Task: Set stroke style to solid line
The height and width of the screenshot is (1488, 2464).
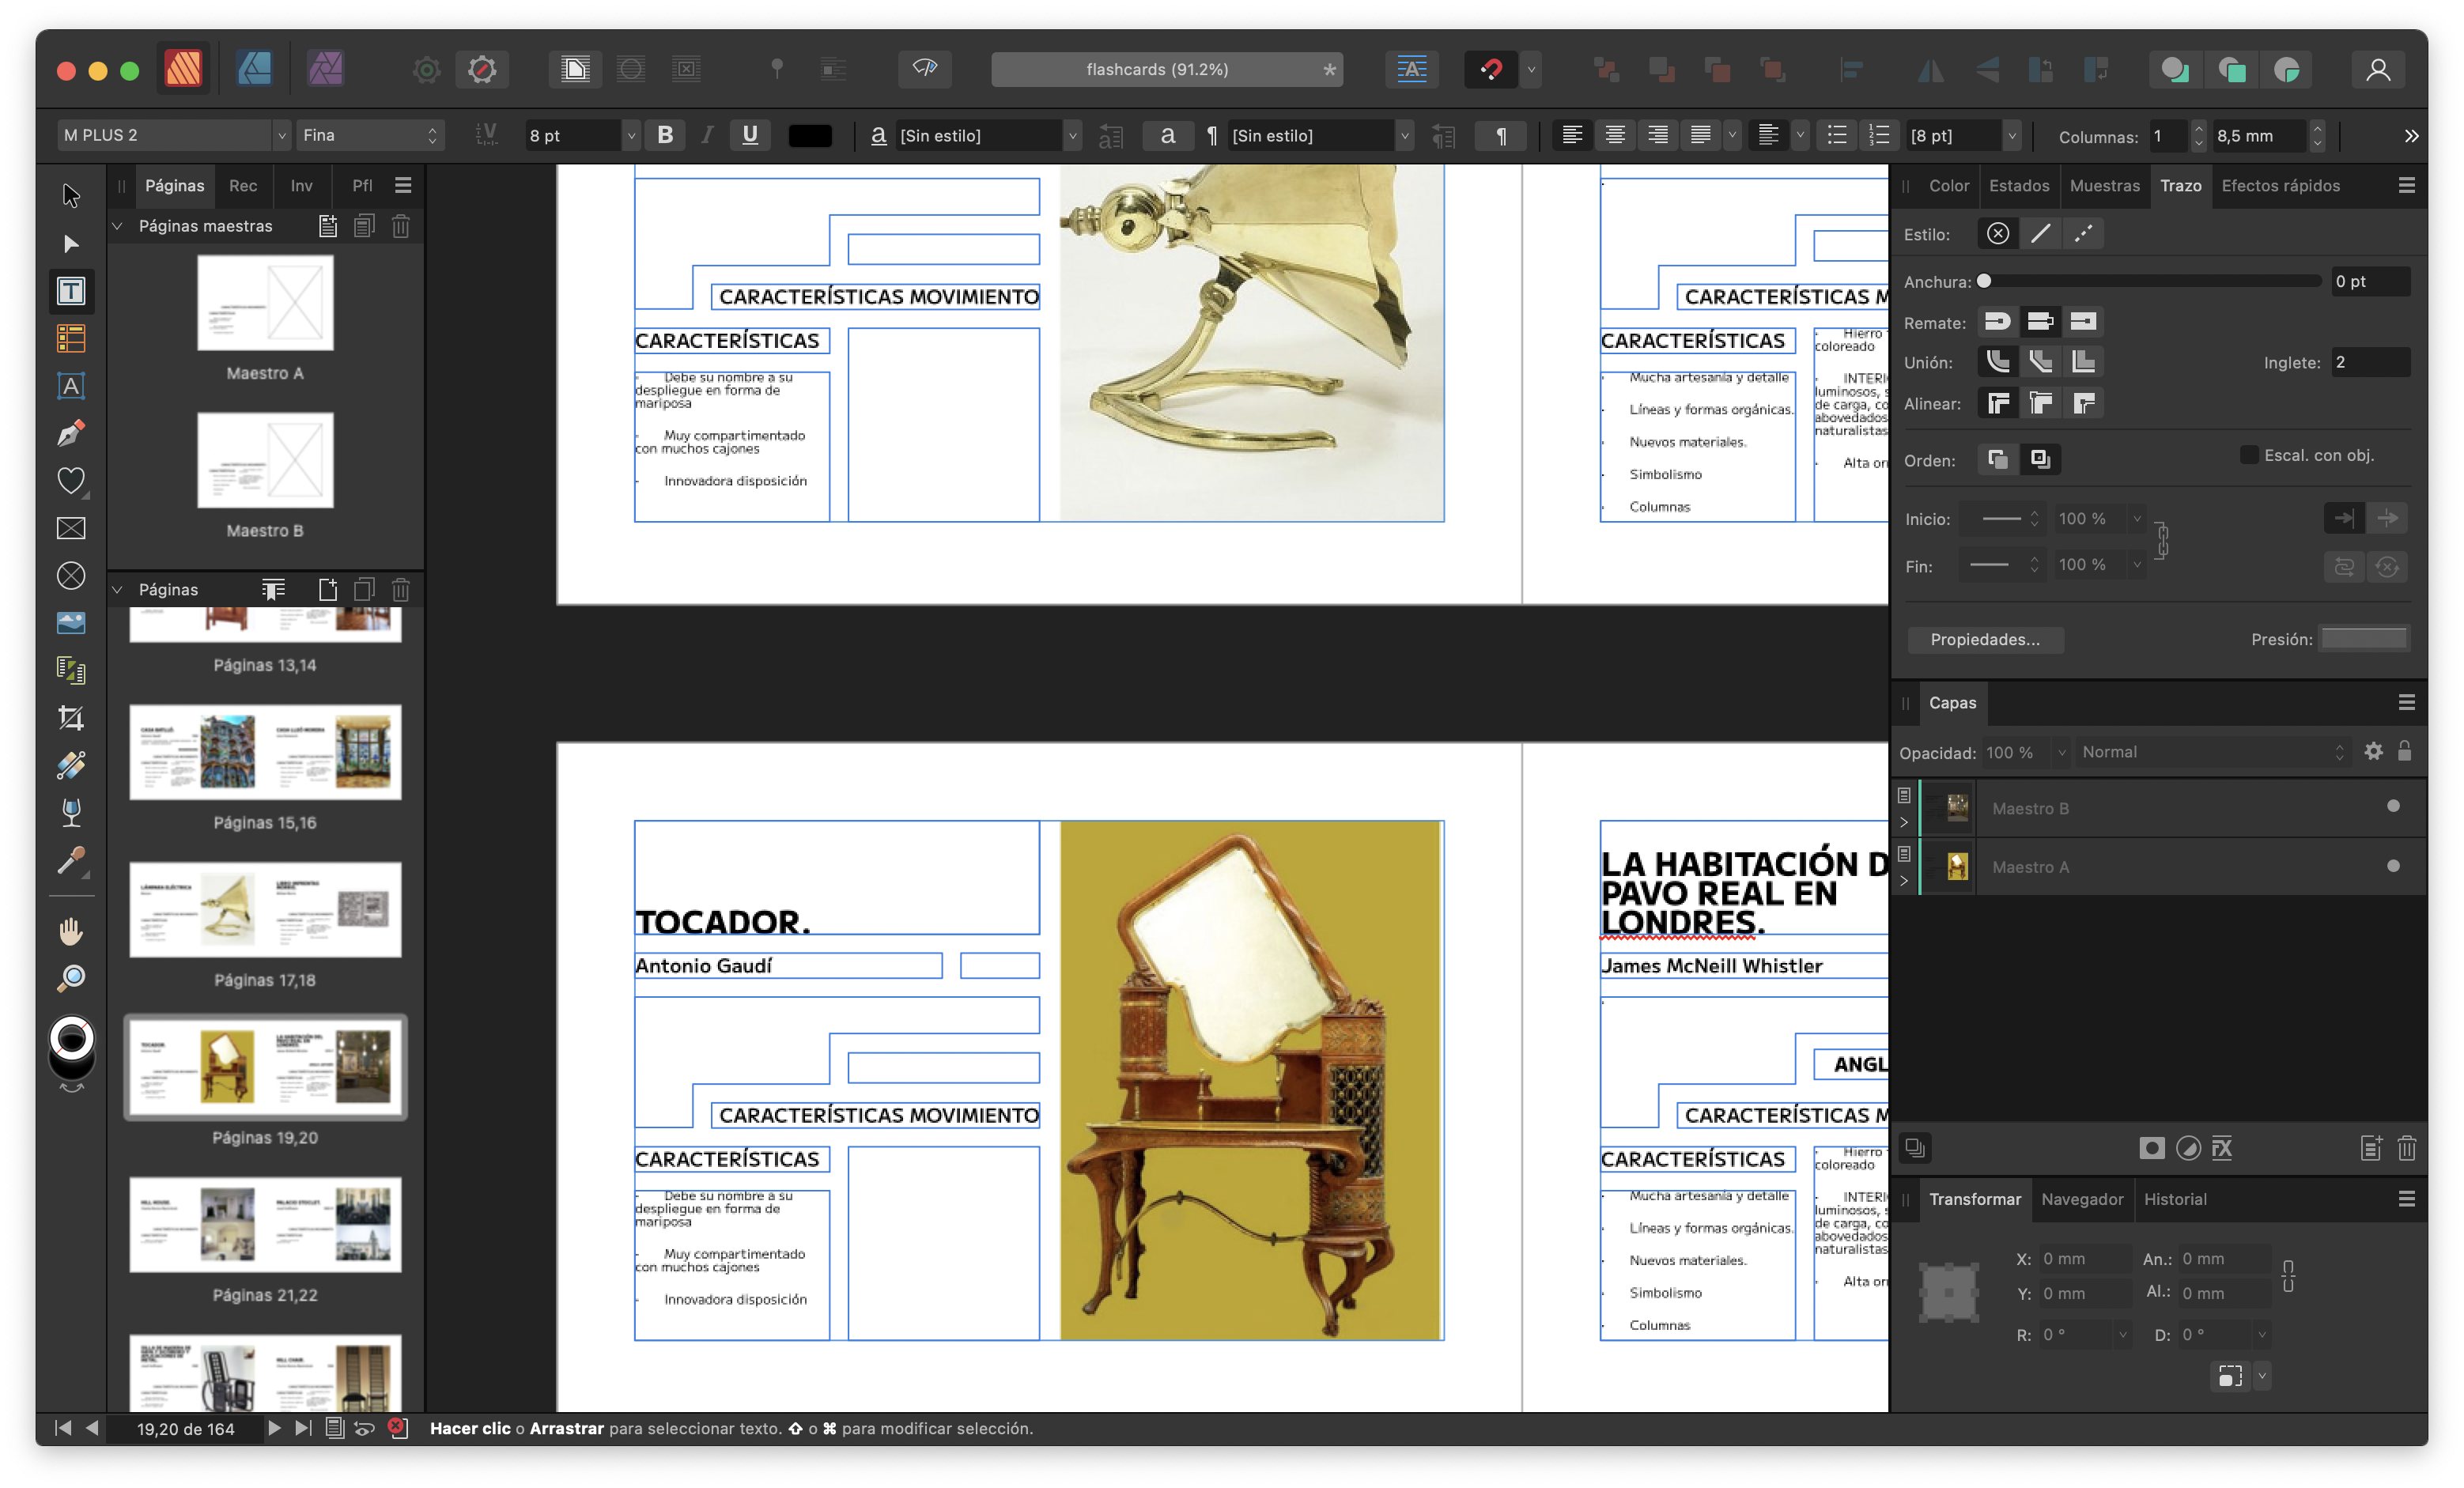Action: [2040, 234]
